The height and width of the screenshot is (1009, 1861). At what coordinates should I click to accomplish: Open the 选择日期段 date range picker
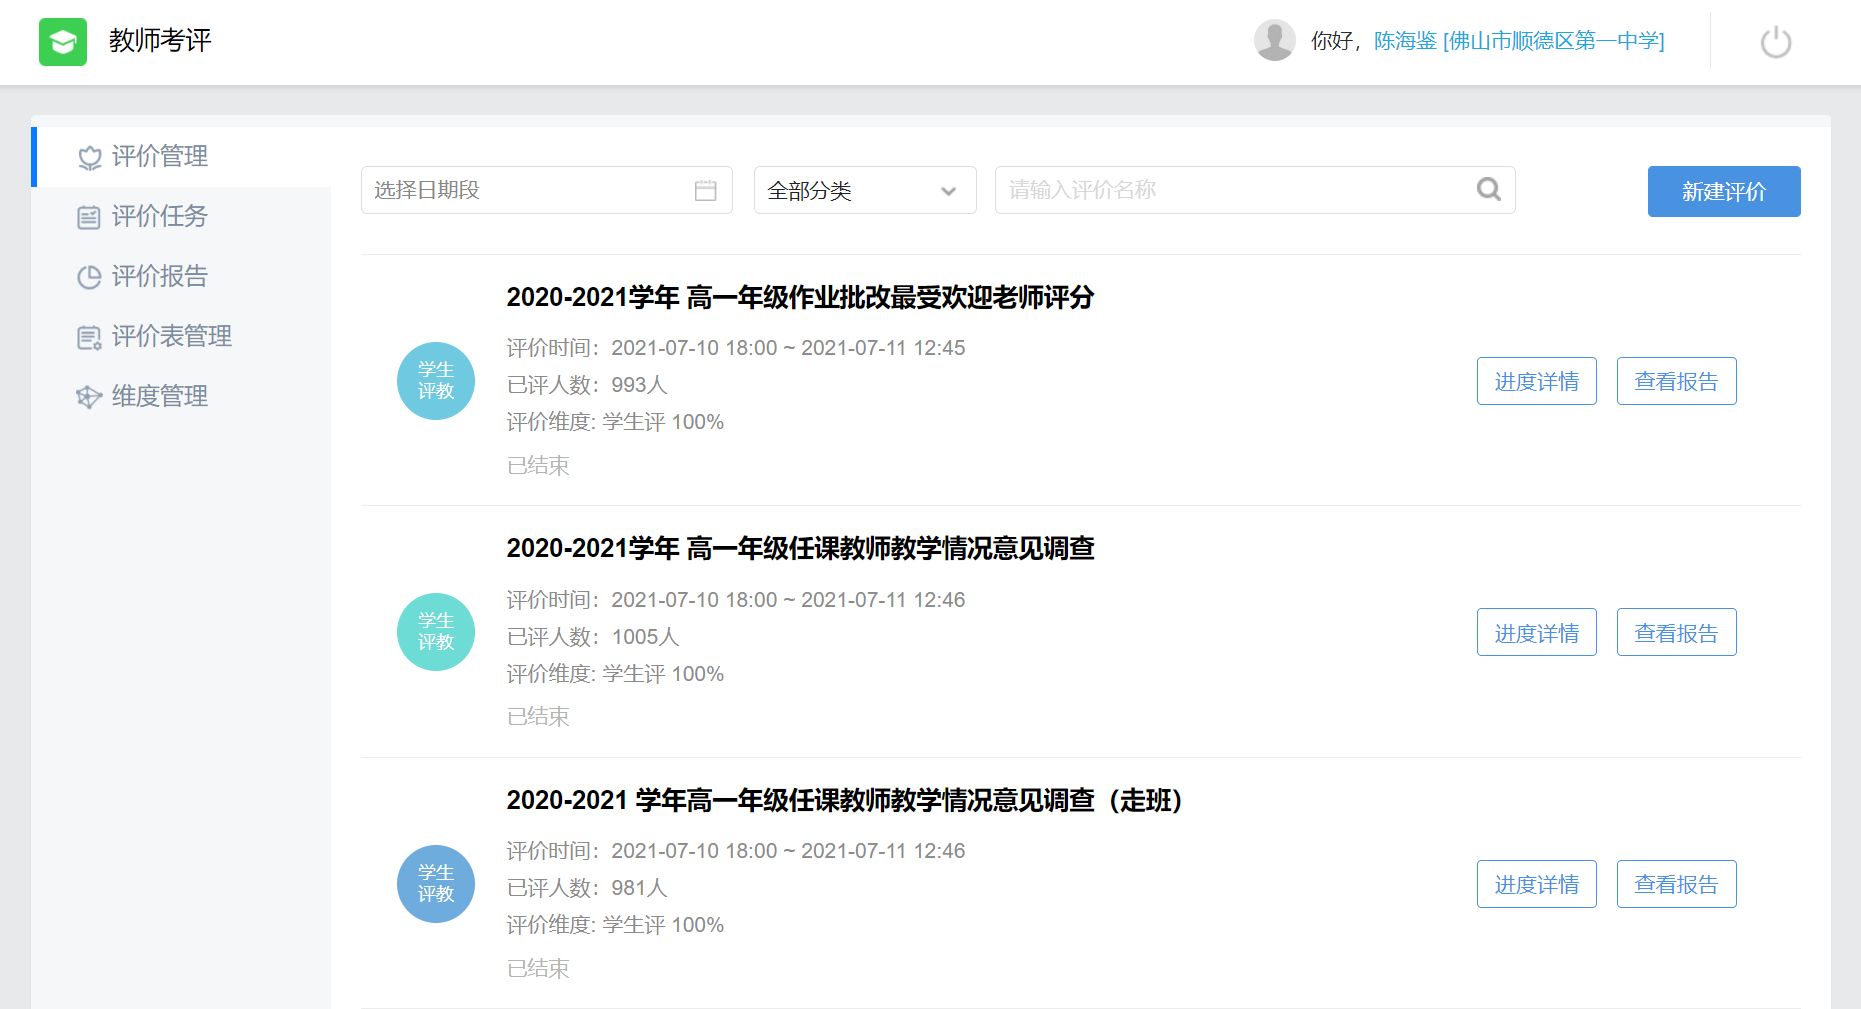coord(530,190)
